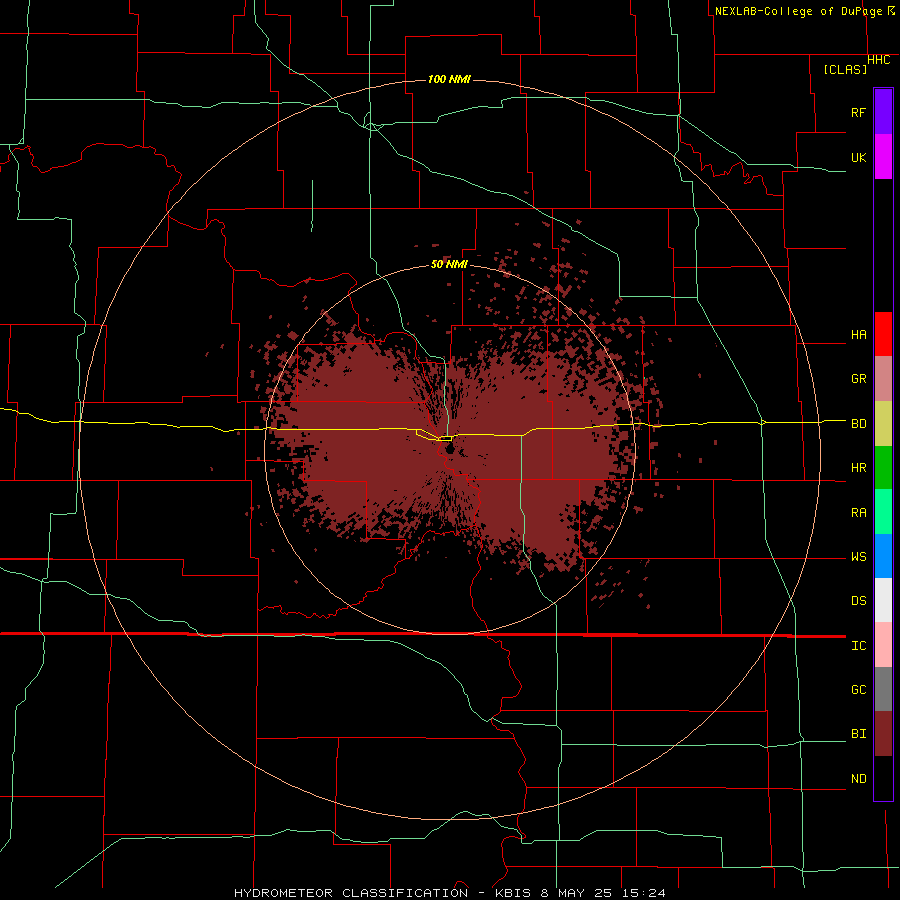Click the BI brown legend swatch

tap(883, 734)
